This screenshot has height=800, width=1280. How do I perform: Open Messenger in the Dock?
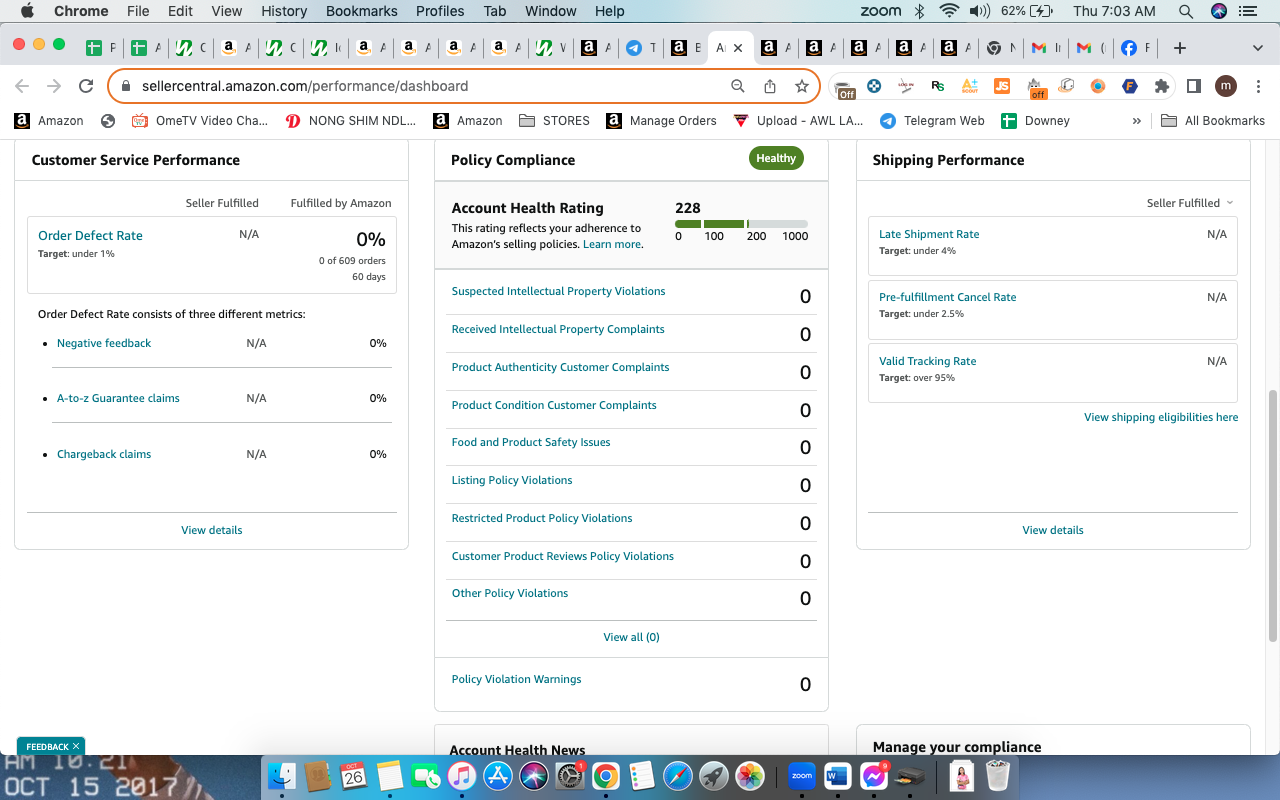coord(873,775)
